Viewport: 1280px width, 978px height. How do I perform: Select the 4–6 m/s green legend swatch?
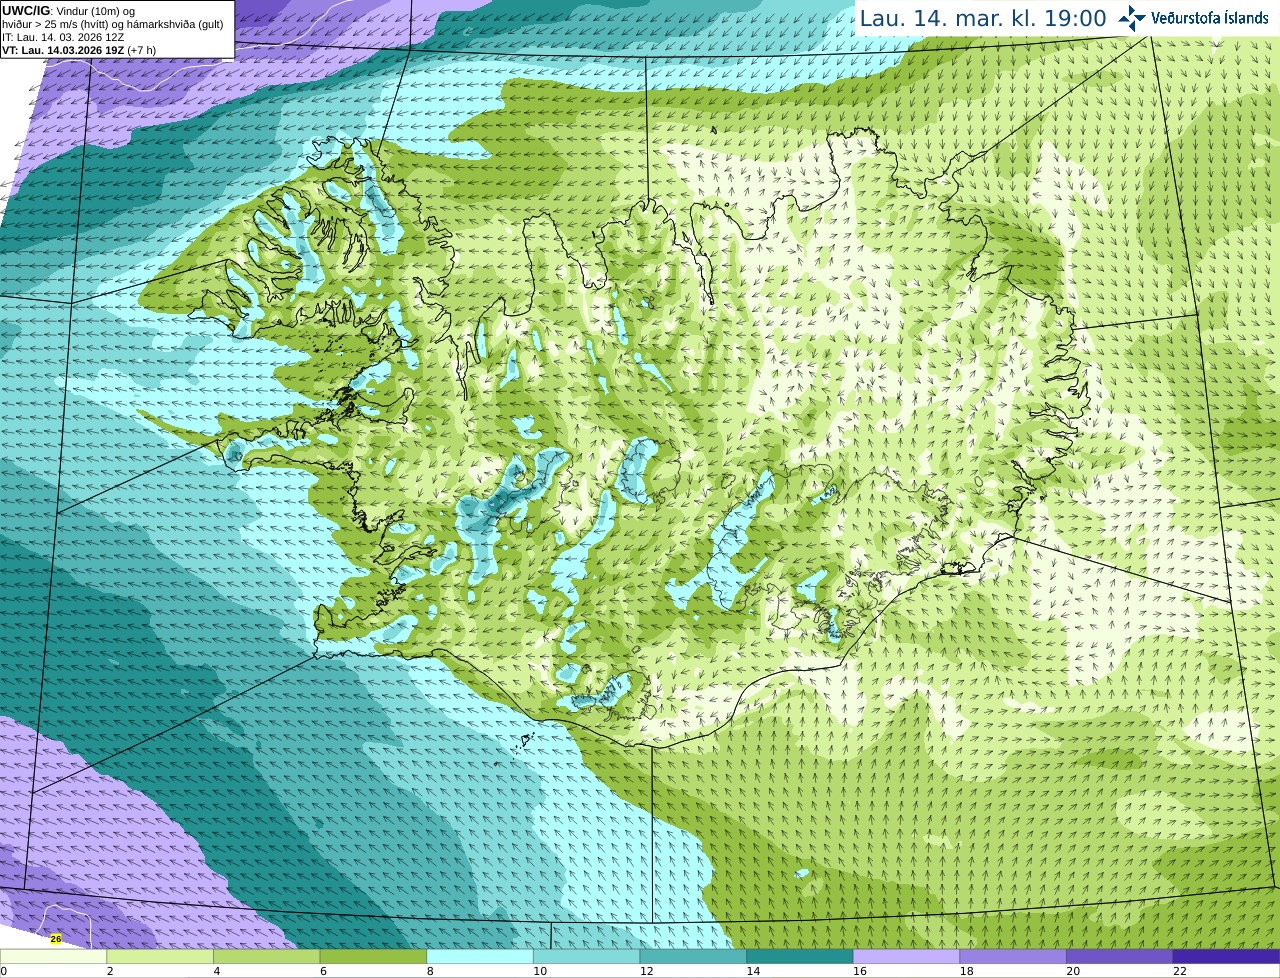[x=267, y=957]
